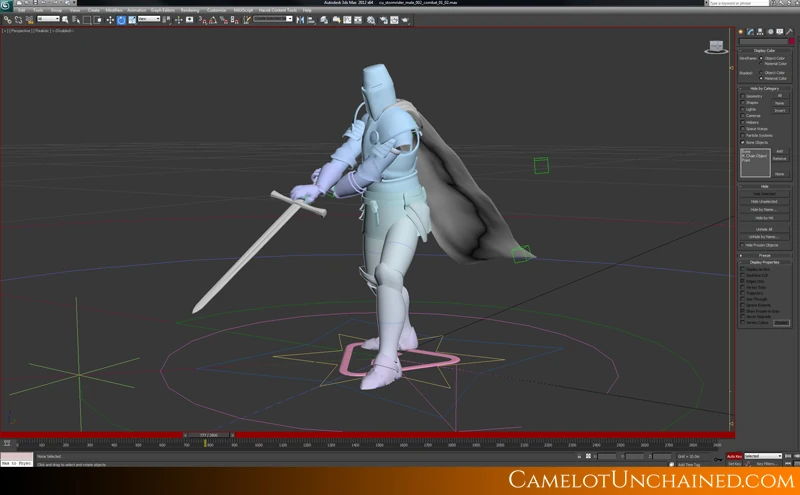This screenshot has width=800, height=495.
Task: Open the Animation menu
Action: 137,10
